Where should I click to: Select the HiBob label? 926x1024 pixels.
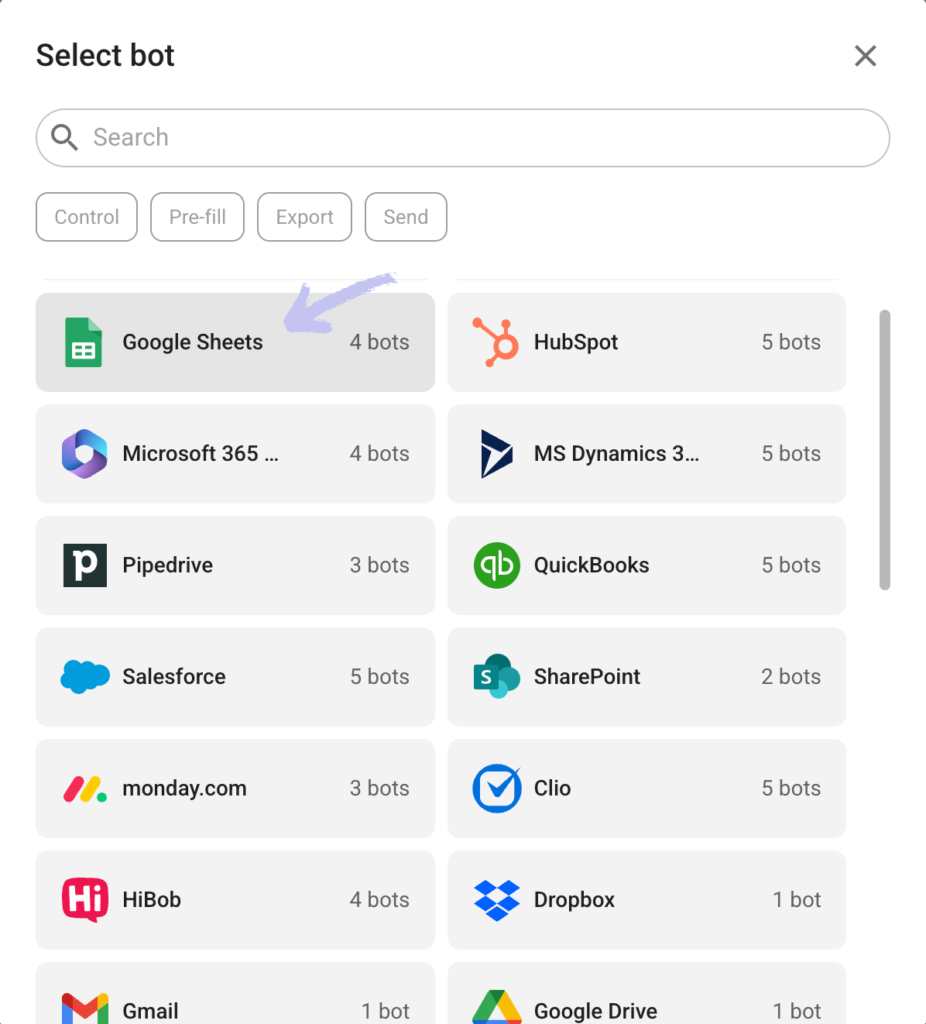click(x=152, y=900)
